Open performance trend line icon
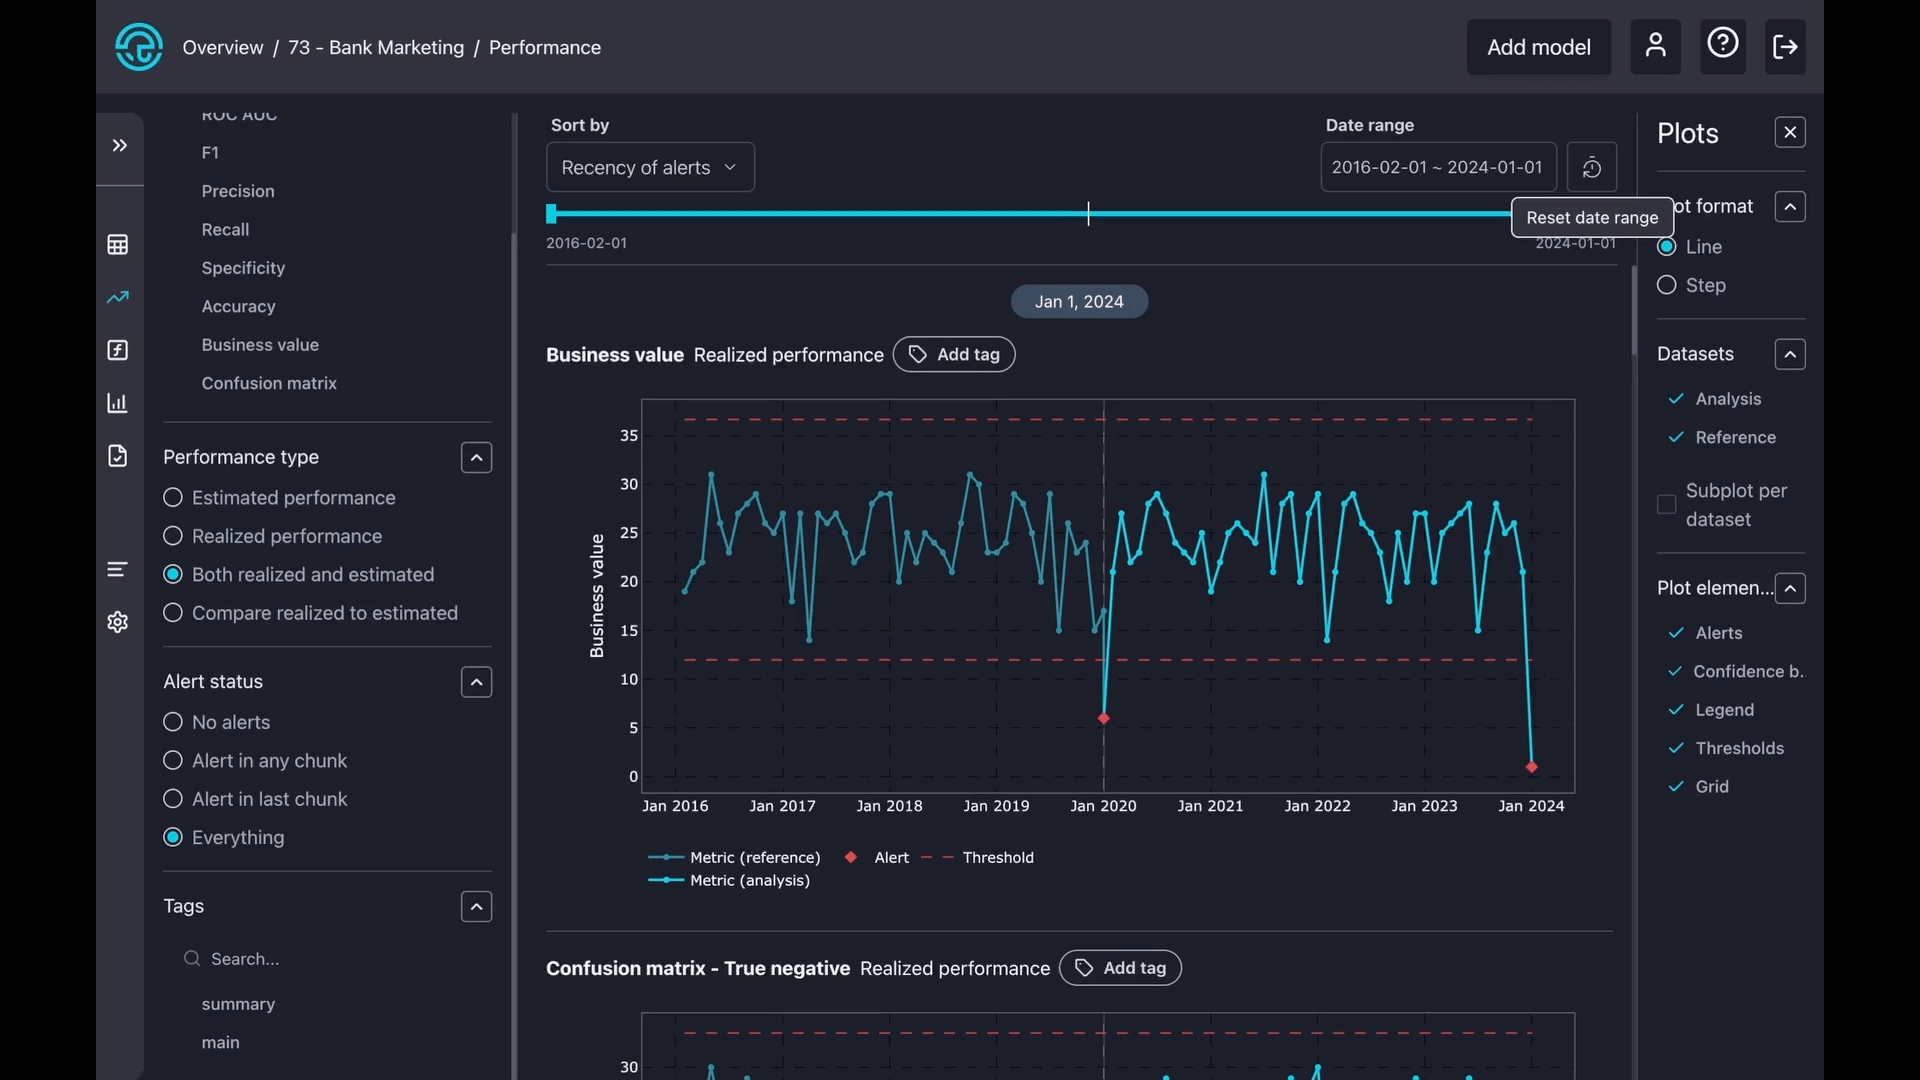The height and width of the screenshot is (1080, 1920). tap(118, 297)
